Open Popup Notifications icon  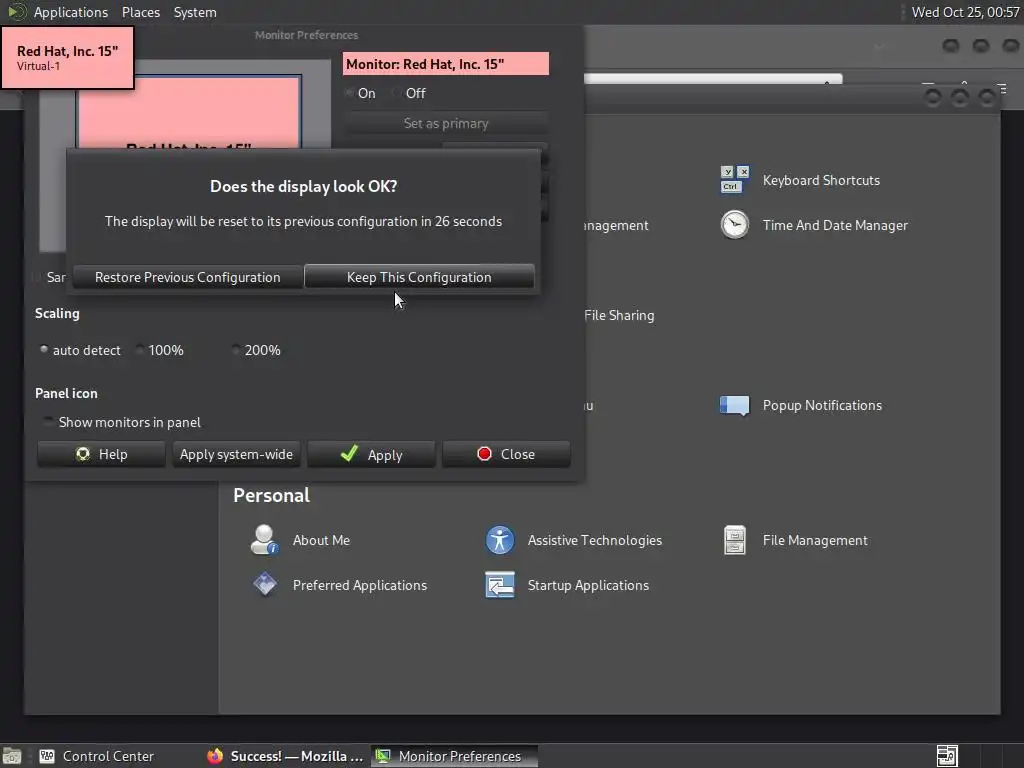pyautogui.click(x=735, y=405)
